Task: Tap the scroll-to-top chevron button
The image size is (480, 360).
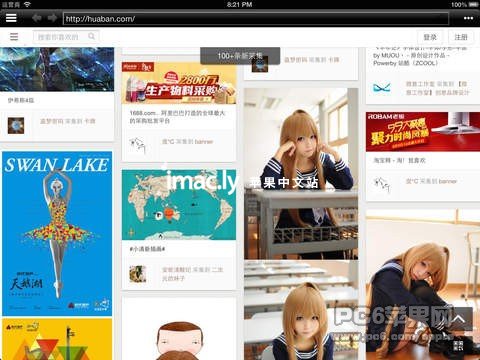Action: coord(459,319)
